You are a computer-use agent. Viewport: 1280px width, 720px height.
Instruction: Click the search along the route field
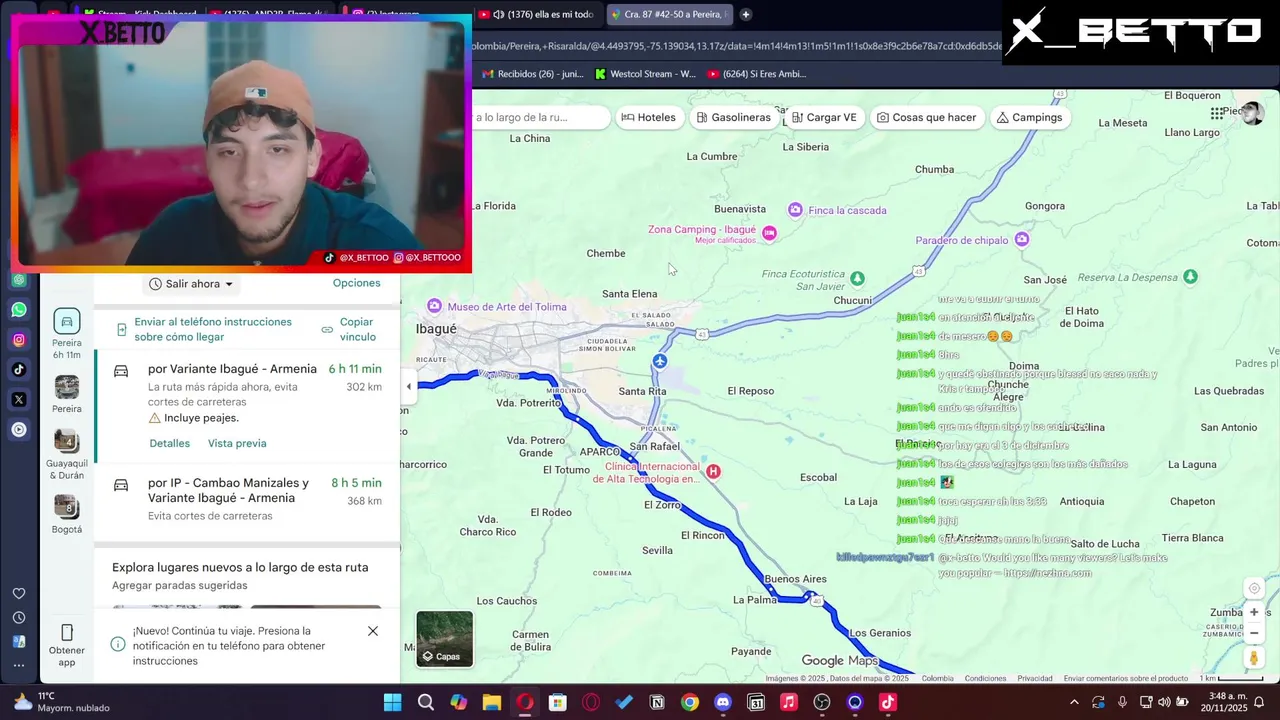[540, 117]
